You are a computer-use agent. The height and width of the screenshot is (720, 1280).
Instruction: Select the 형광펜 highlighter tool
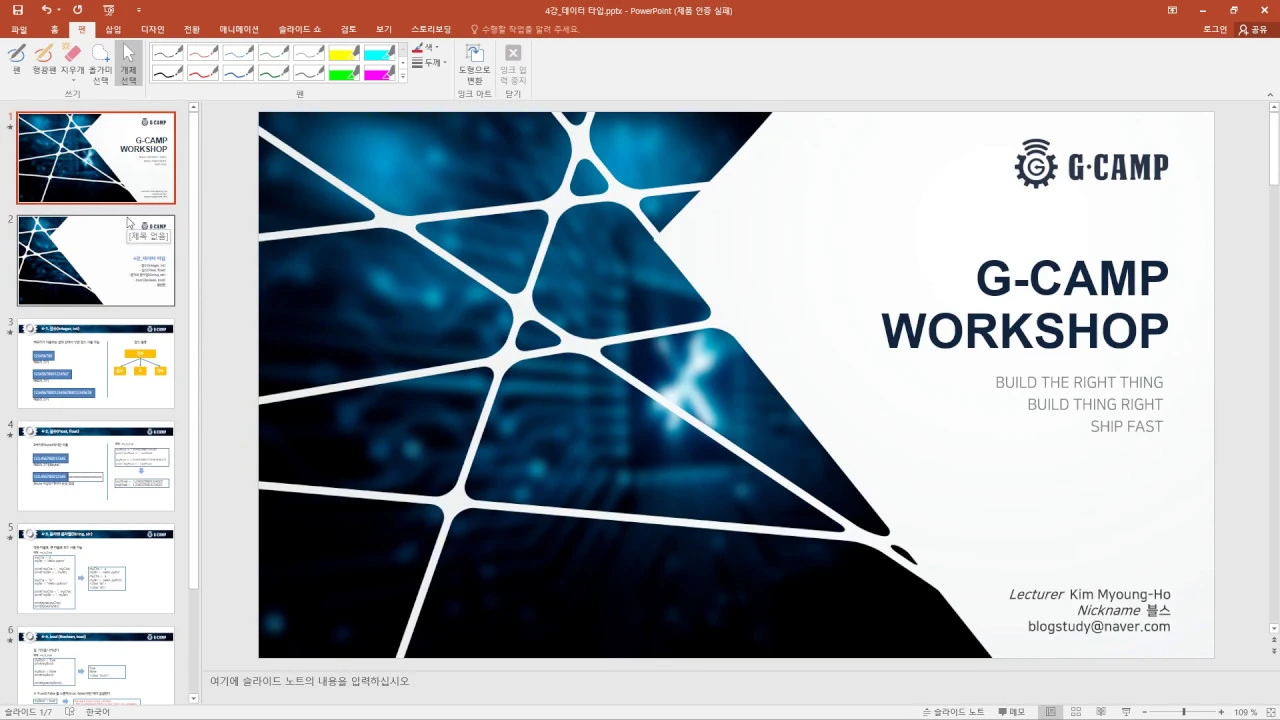point(44,59)
